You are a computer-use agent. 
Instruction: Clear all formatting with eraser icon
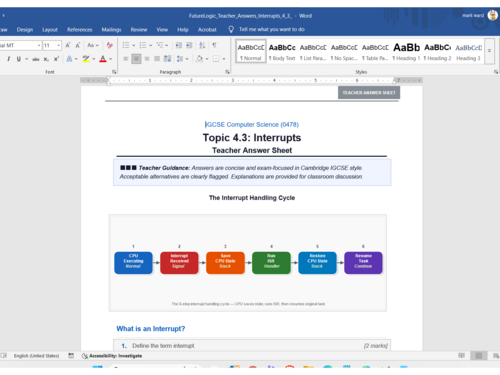(109, 45)
